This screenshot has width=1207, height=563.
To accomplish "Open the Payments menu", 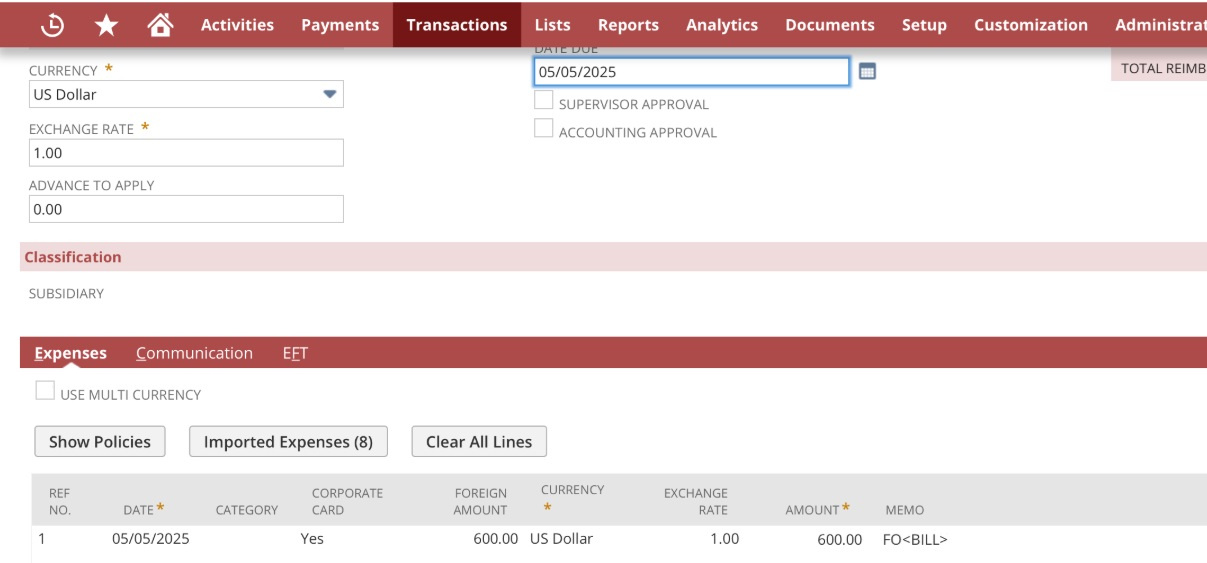I will [x=340, y=25].
